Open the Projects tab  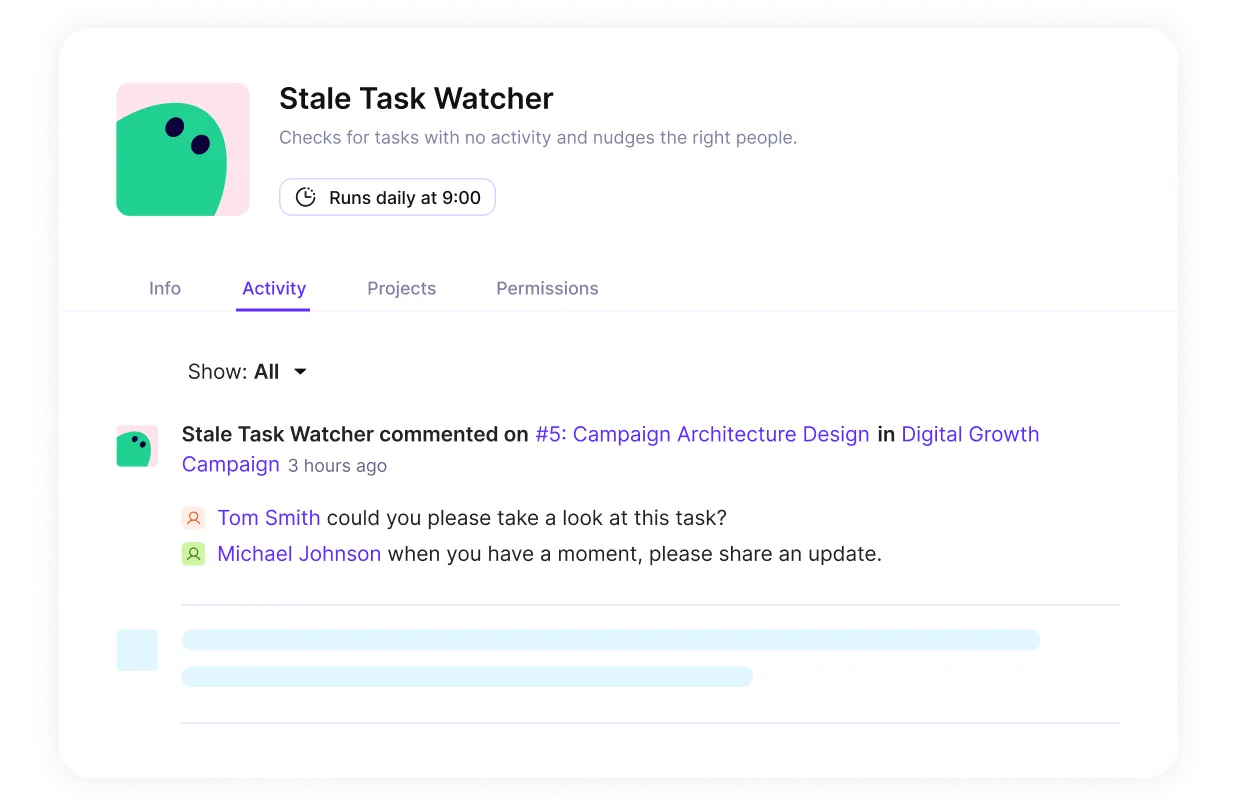pos(402,288)
